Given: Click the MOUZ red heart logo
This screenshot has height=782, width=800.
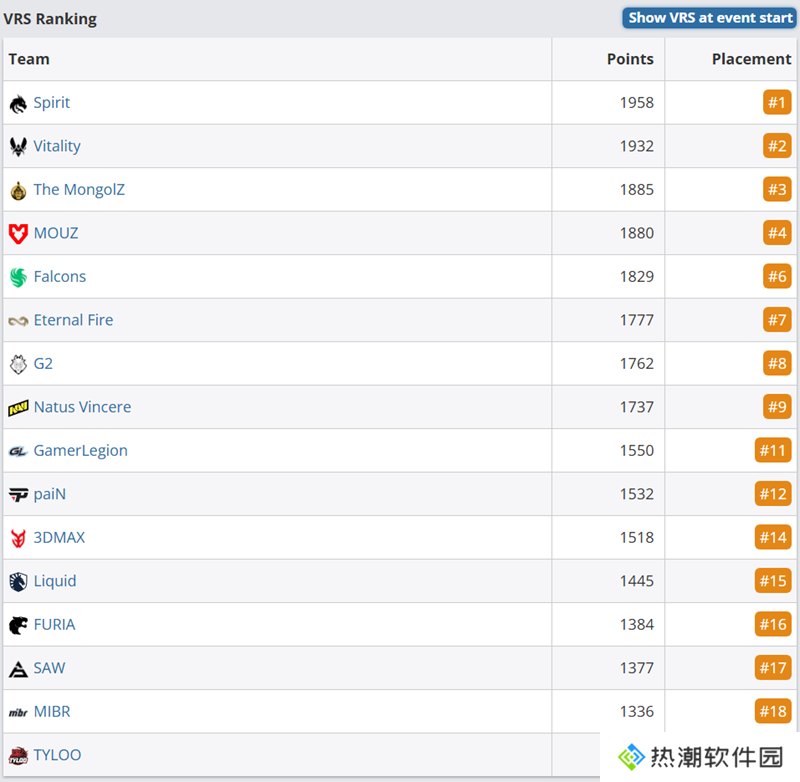Looking at the screenshot, I should coord(18,234).
